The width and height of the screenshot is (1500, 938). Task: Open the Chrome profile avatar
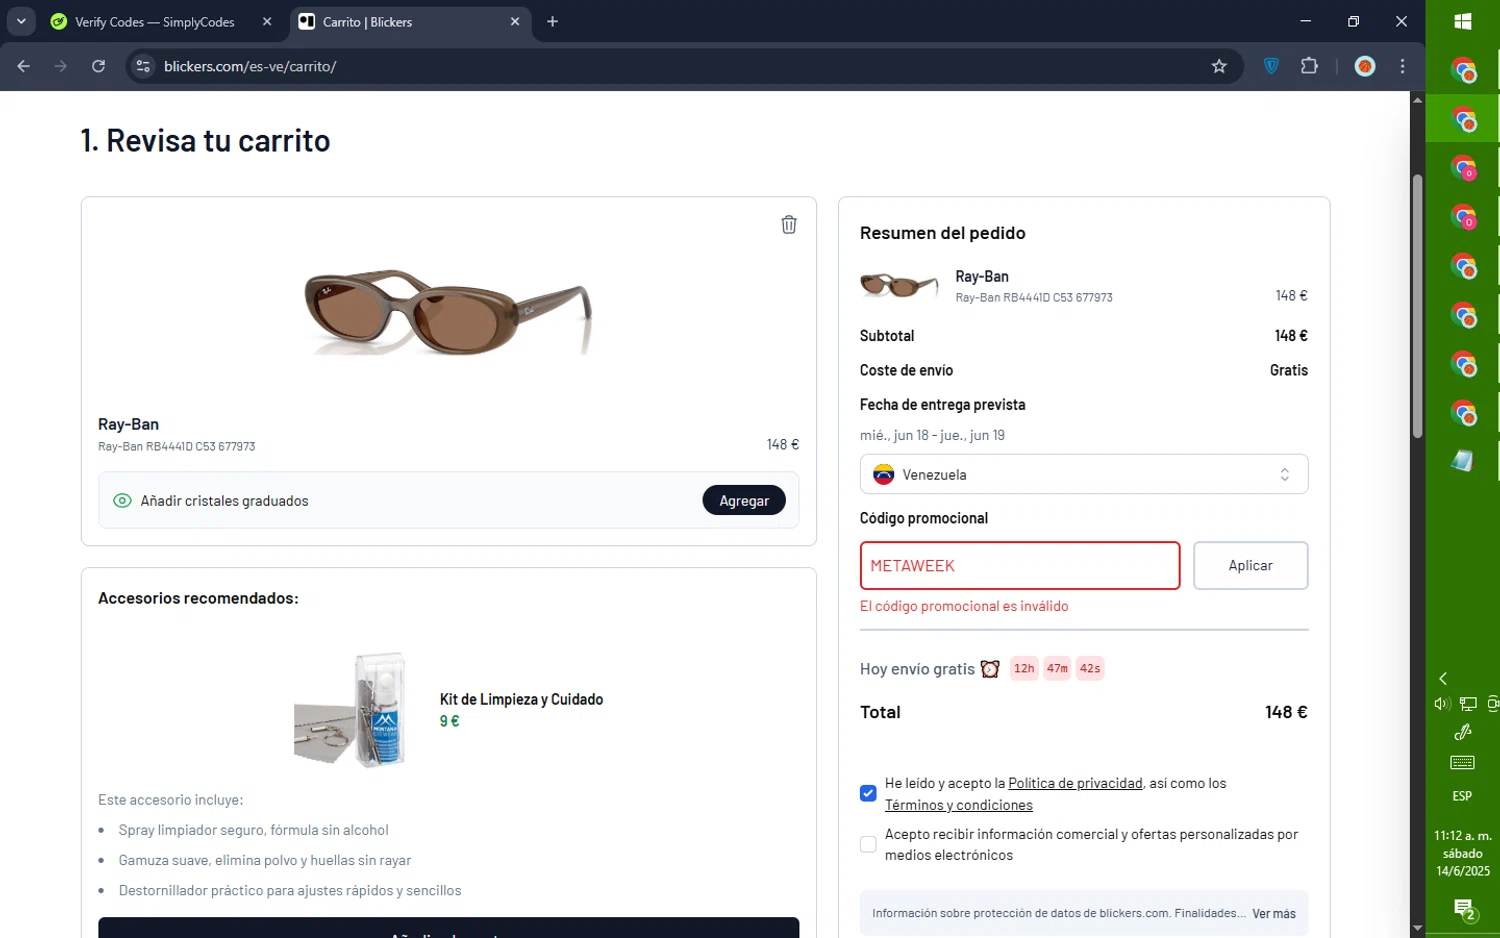(1365, 66)
